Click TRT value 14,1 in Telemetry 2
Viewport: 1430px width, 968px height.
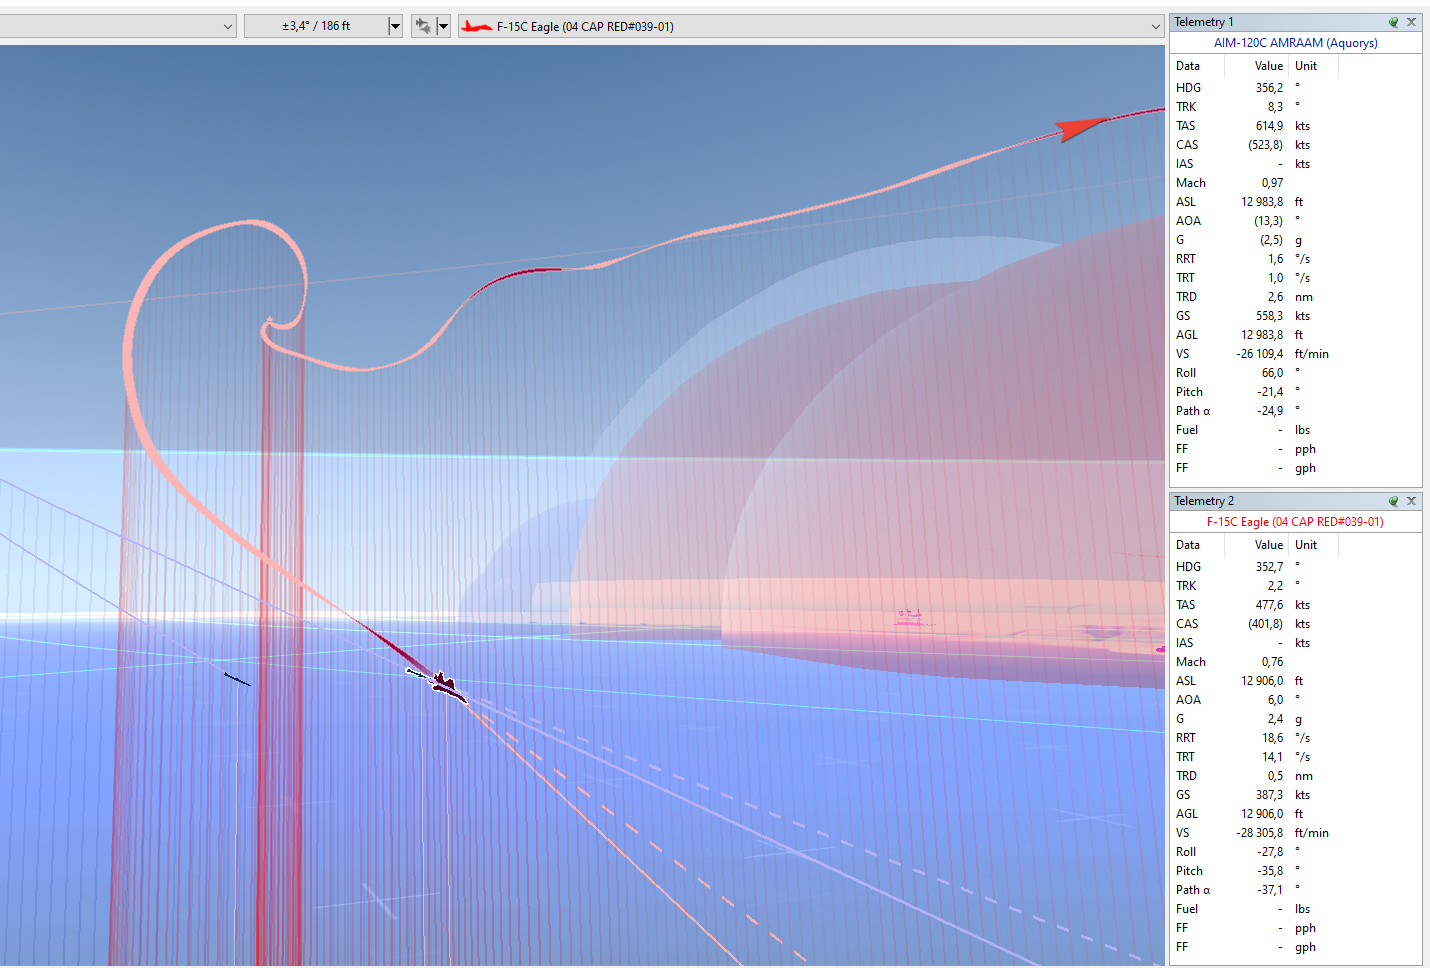click(x=1272, y=757)
